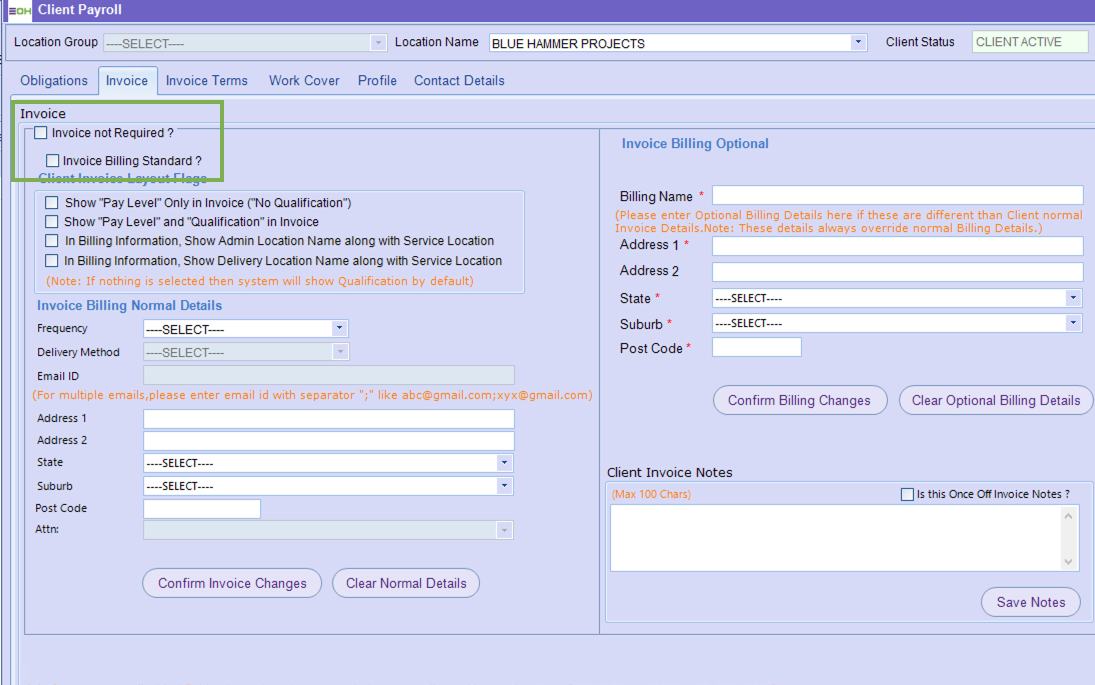Check the Invoice not Required checkbox
1095x685 pixels.
pyautogui.click(x=41, y=133)
